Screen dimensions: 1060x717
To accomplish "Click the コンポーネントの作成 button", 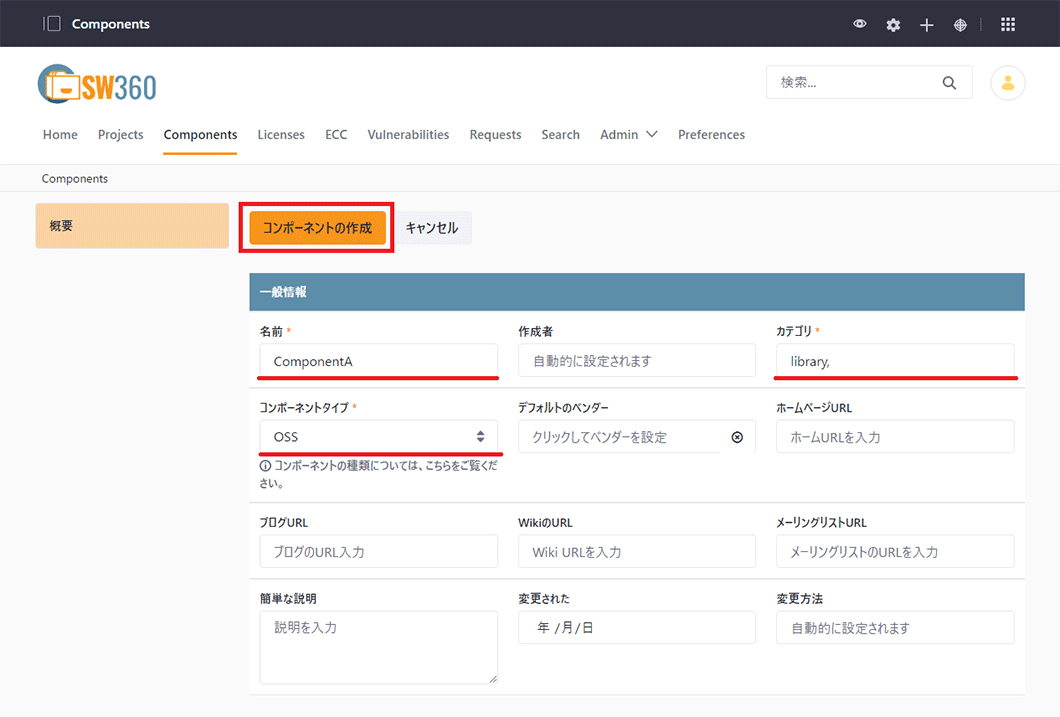I will click(317, 228).
